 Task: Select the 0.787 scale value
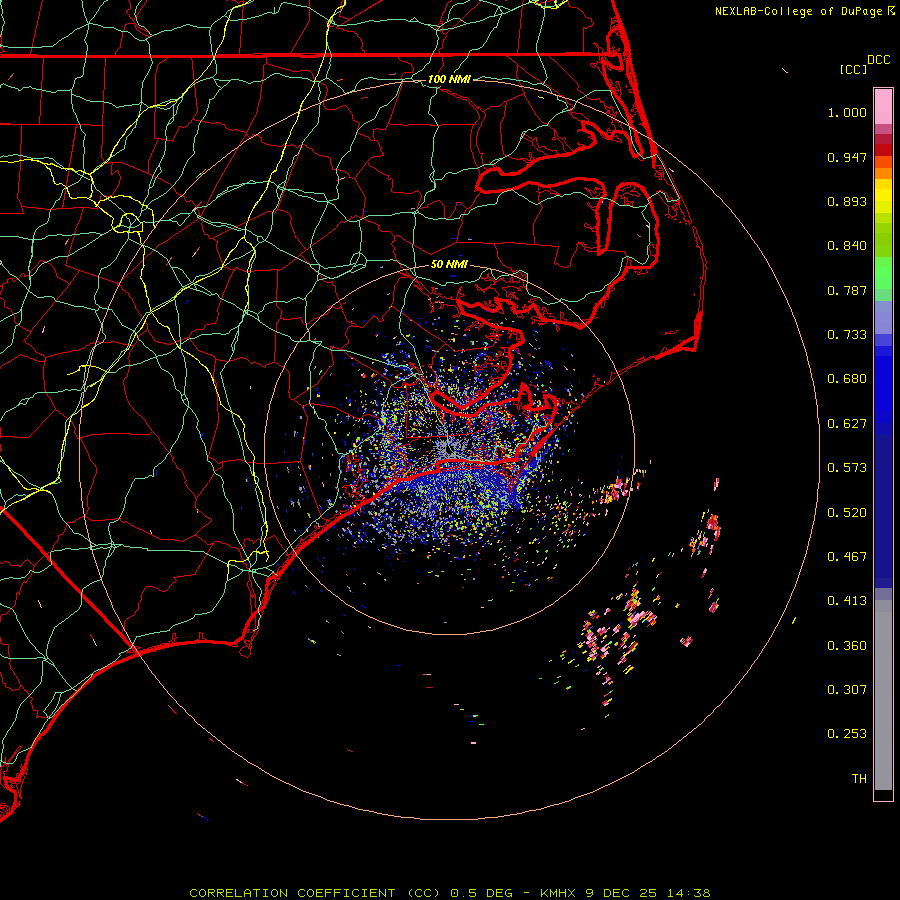[x=847, y=290]
